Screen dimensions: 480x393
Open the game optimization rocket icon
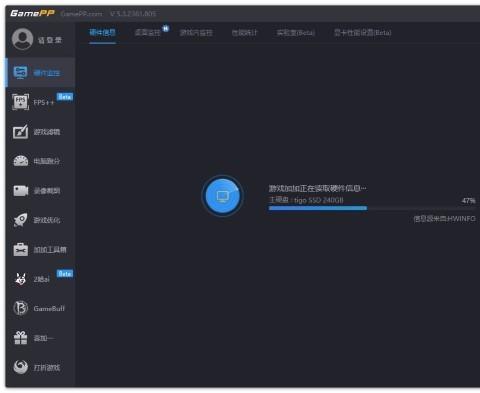pyautogui.click(x=20, y=220)
